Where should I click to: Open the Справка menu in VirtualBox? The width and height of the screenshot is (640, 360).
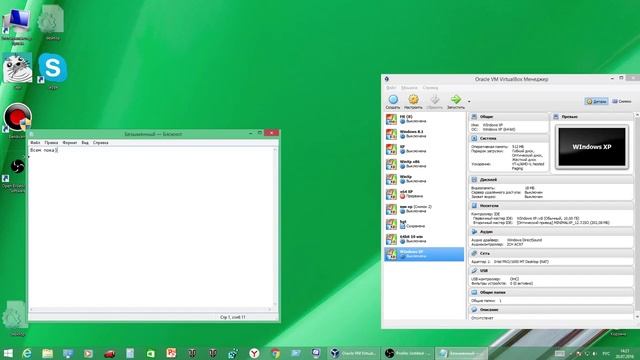(x=430, y=88)
